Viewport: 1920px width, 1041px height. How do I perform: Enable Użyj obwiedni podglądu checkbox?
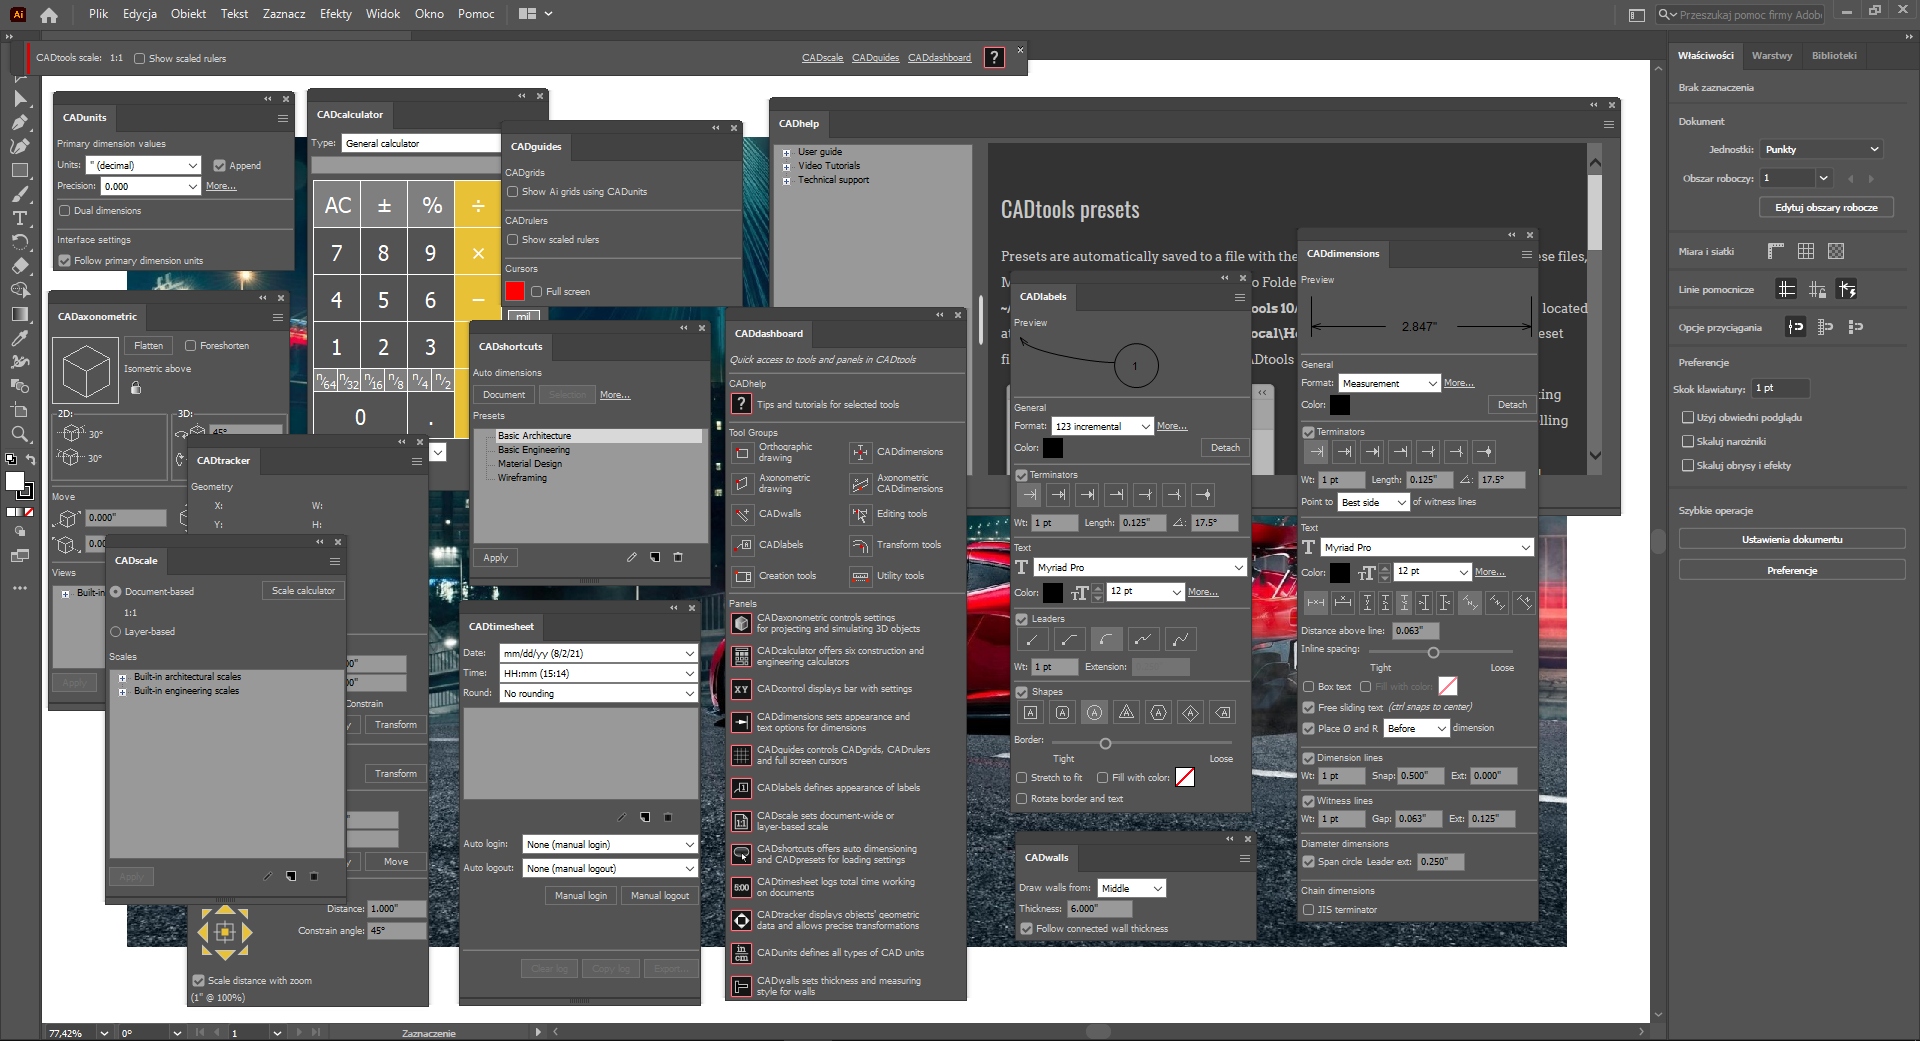[1688, 418]
